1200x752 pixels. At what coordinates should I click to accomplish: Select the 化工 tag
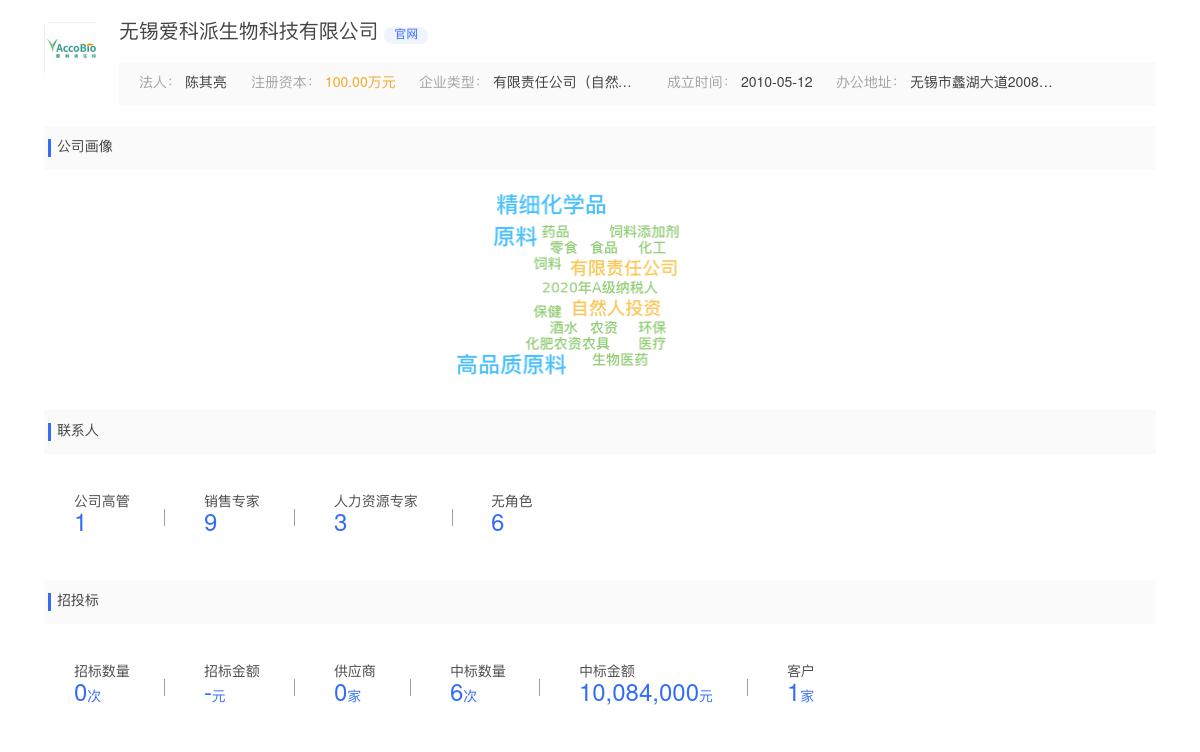pos(652,248)
